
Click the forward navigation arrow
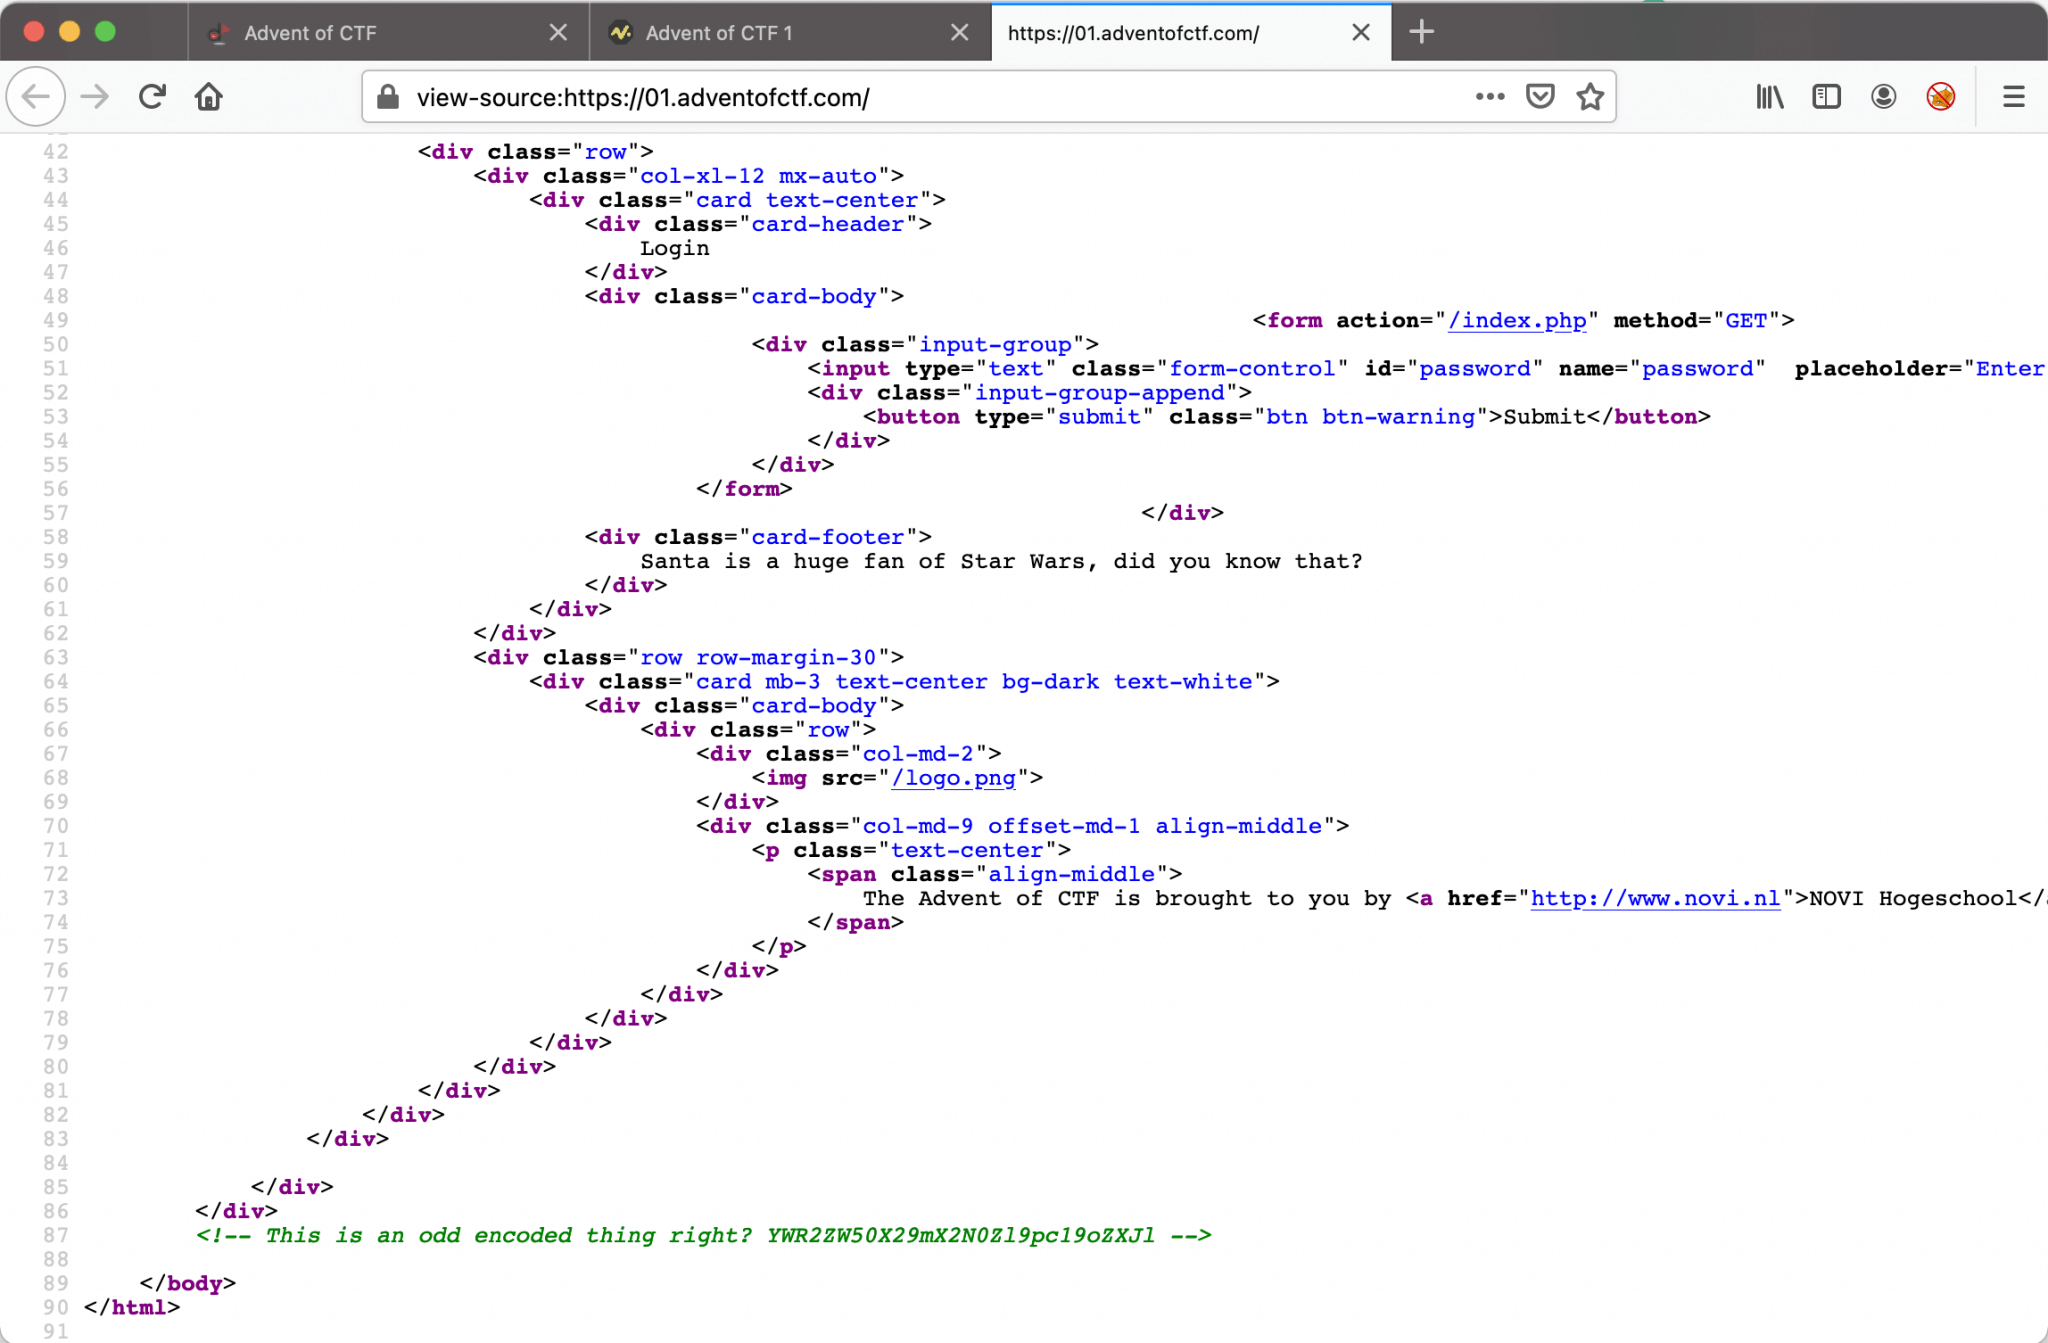pos(95,97)
